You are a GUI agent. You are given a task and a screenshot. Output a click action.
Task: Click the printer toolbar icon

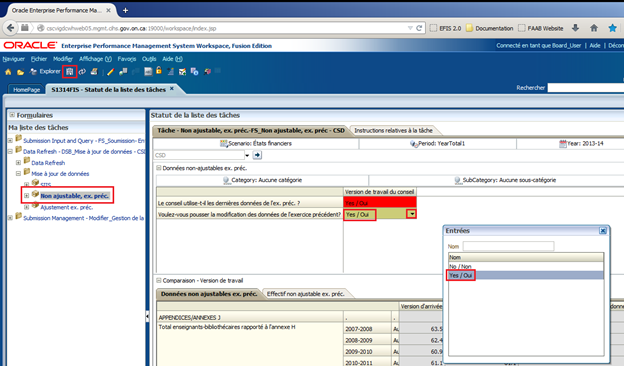[94, 72]
